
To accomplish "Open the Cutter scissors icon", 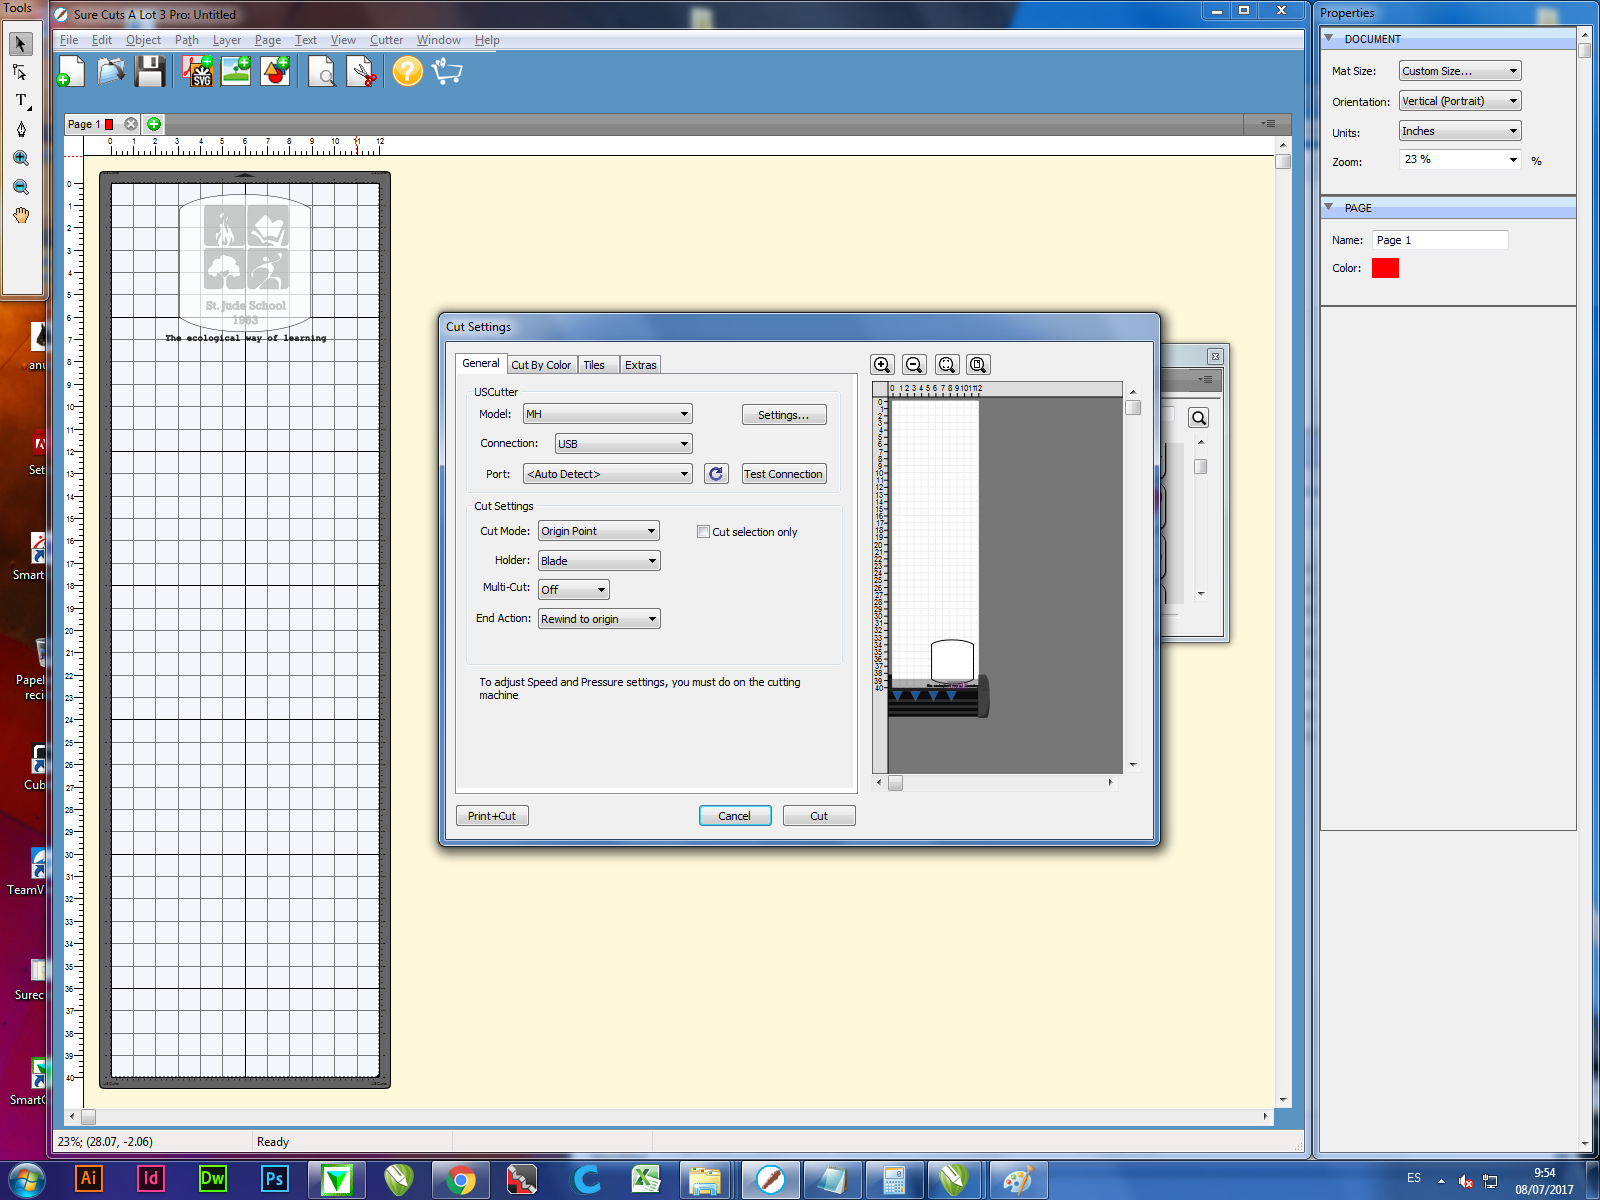I will (x=362, y=71).
